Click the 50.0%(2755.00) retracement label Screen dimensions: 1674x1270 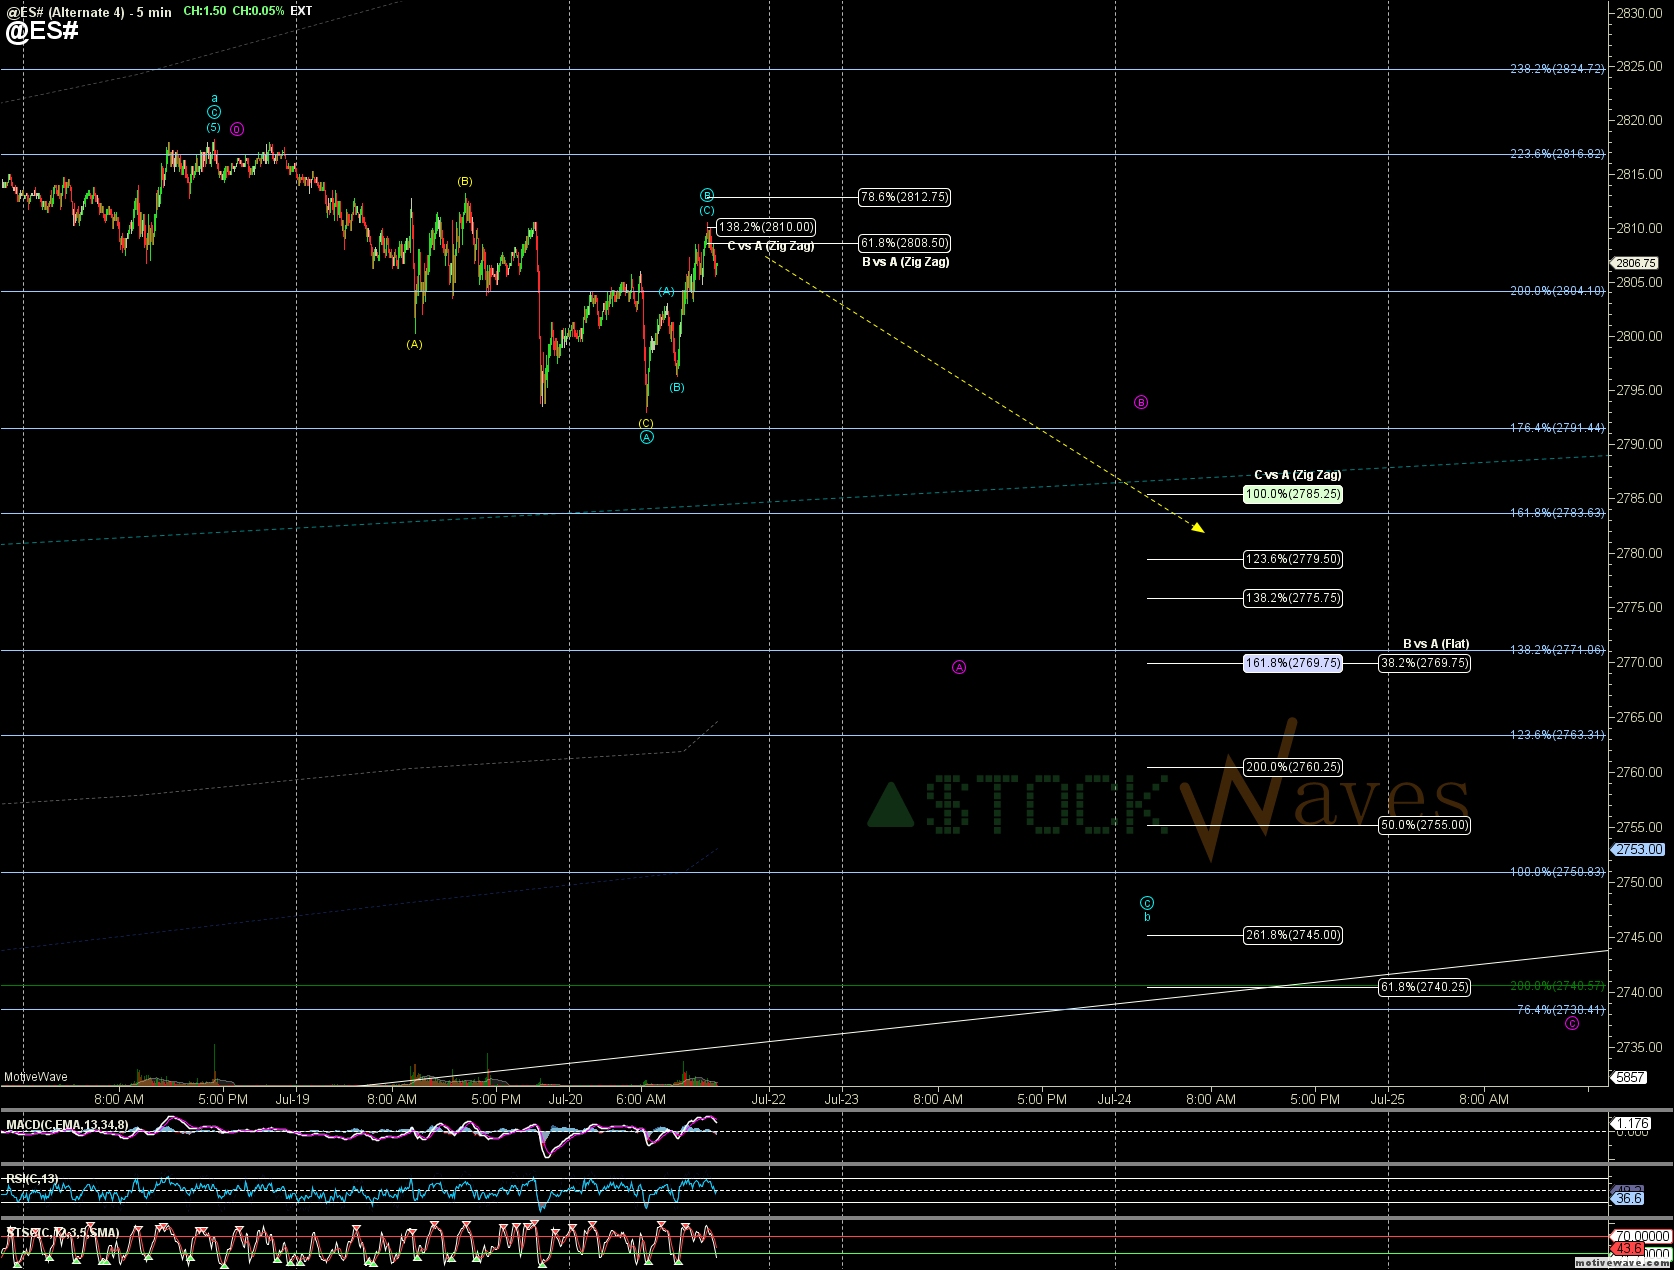tap(1424, 825)
